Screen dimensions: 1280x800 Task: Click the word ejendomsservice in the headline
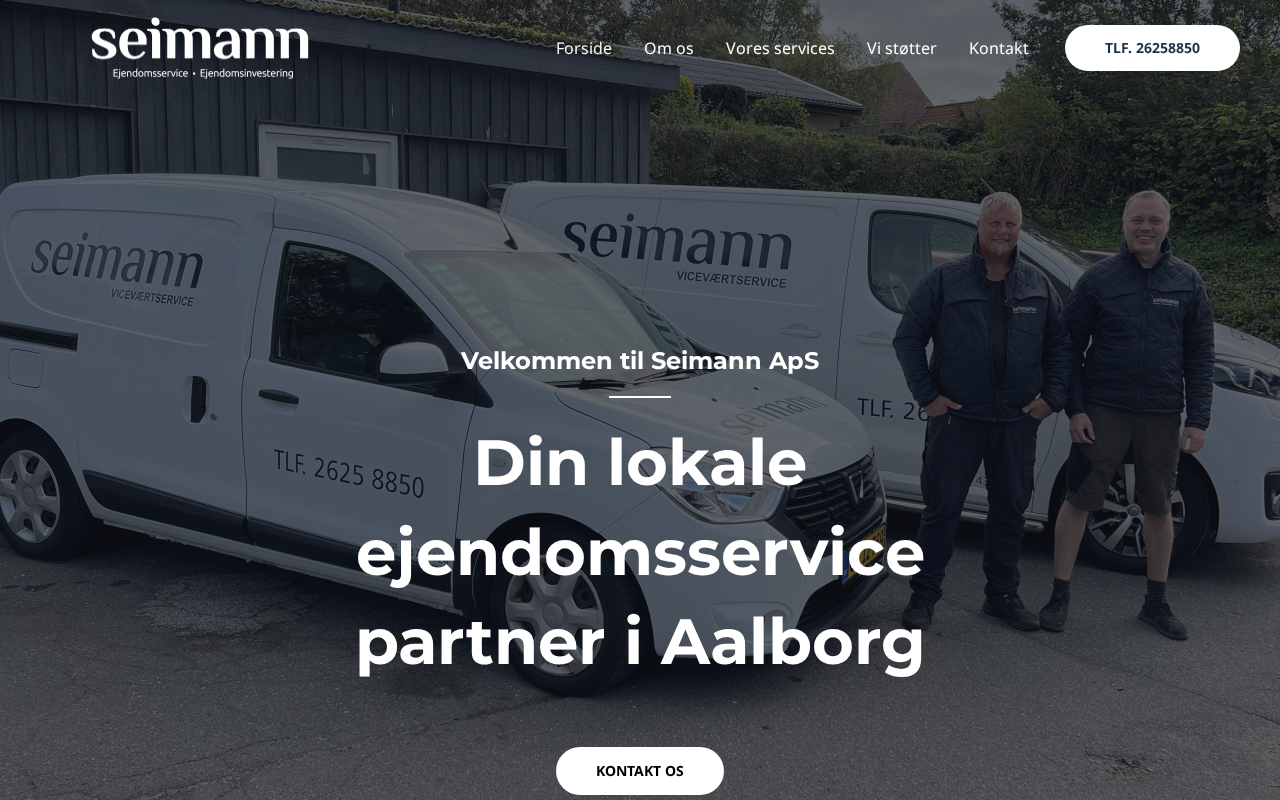click(640, 552)
